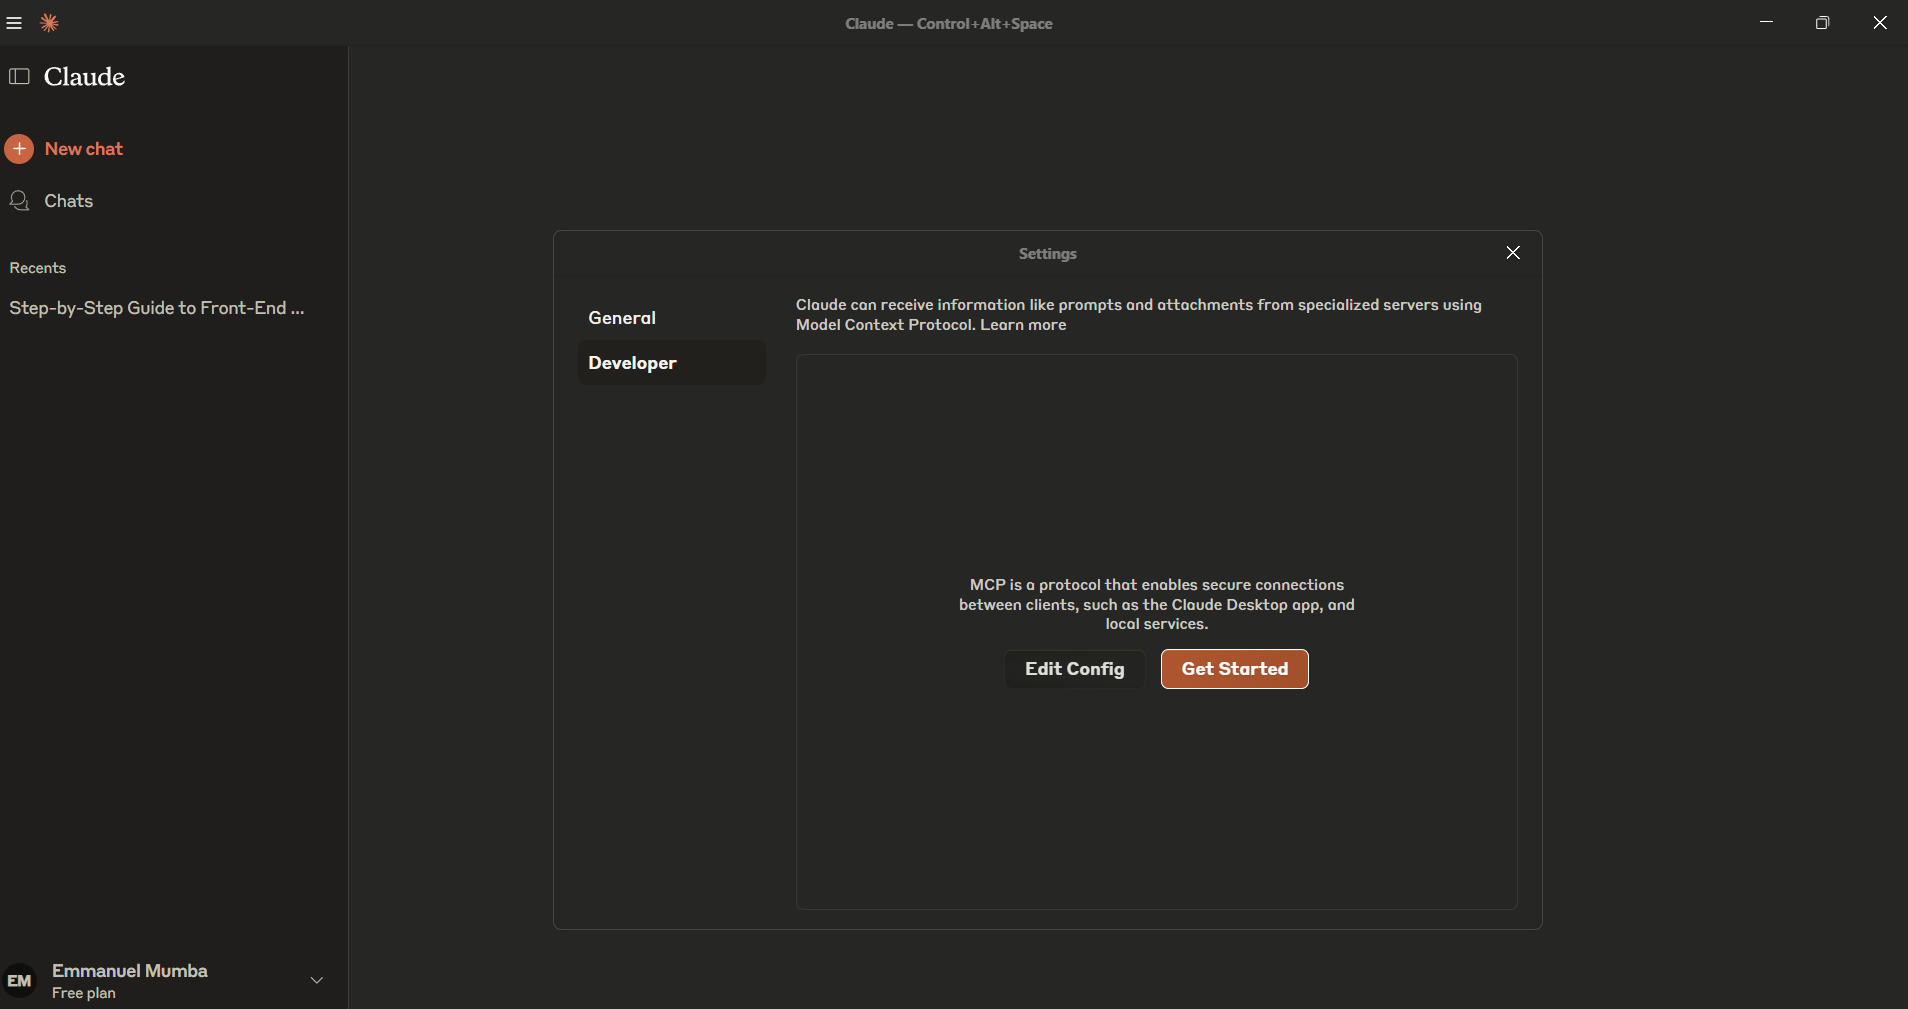Click the Settings dialog title
Viewport: 1908px width, 1009px height.
pyautogui.click(x=1048, y=254)
